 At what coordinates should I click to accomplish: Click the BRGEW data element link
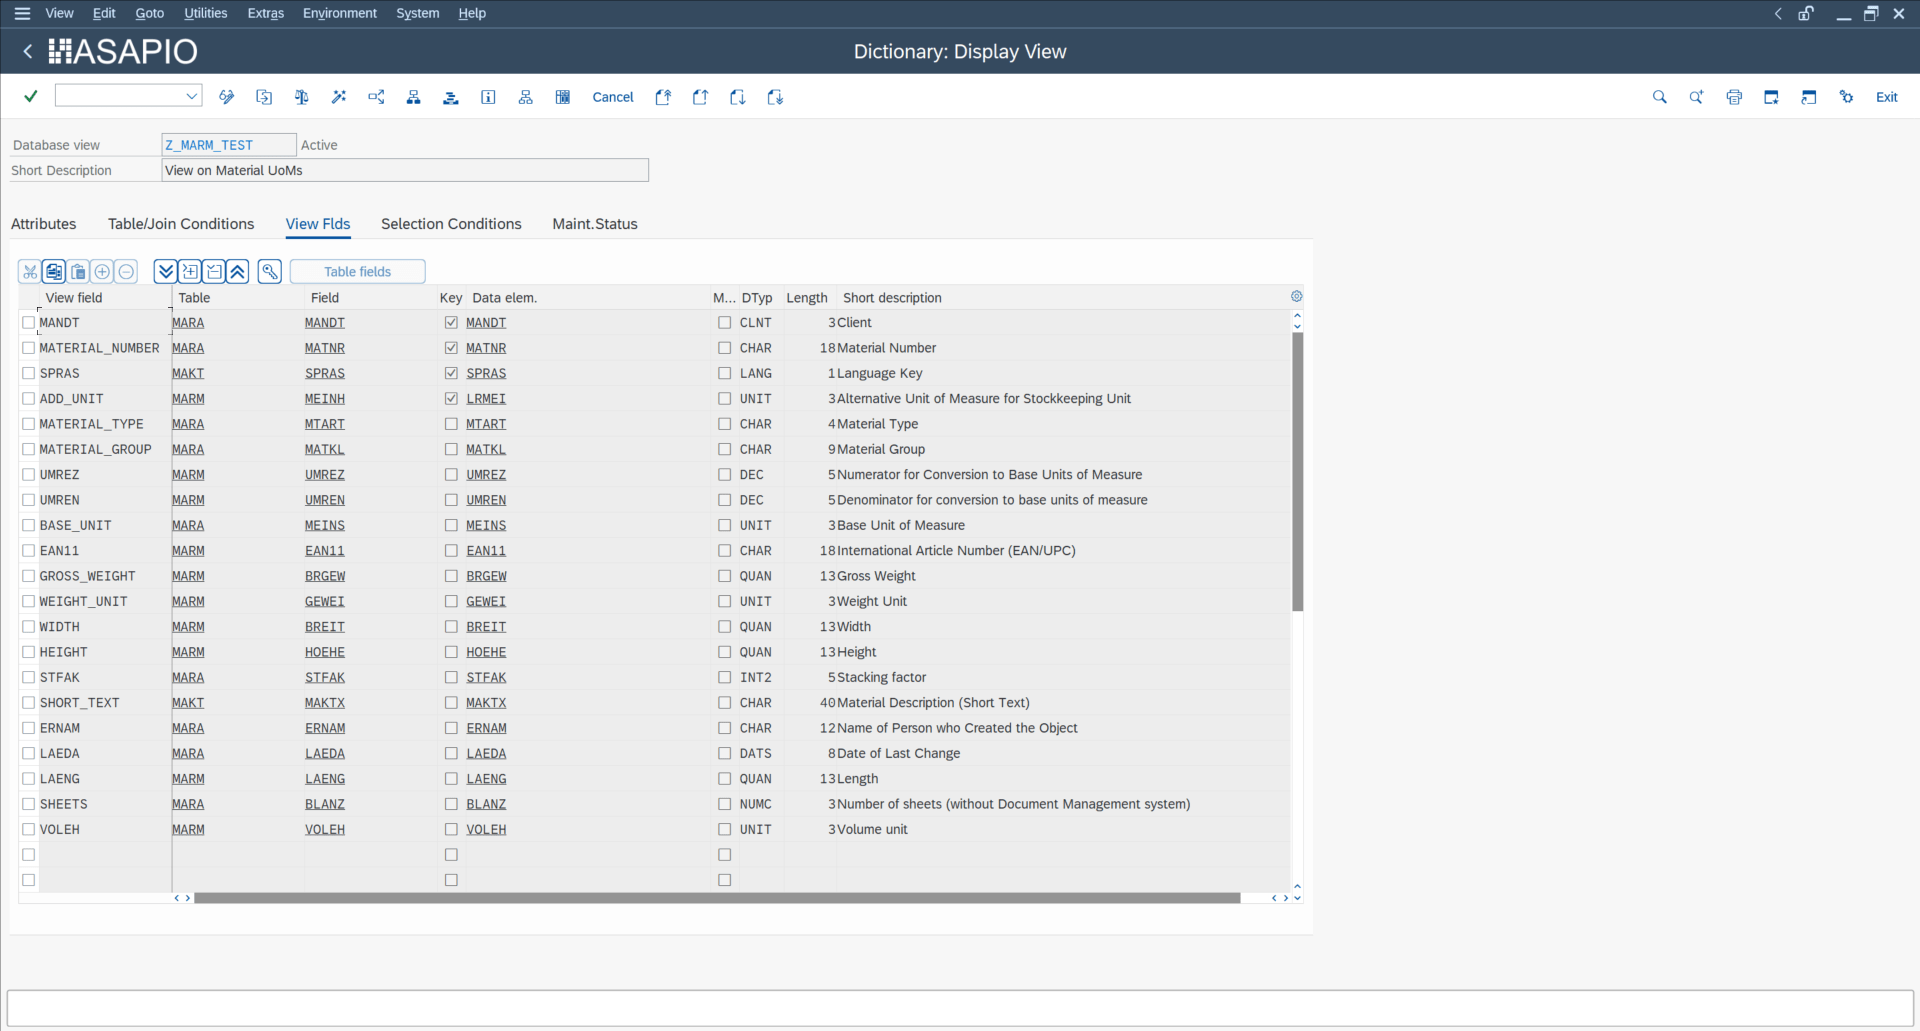click(486, 576)
